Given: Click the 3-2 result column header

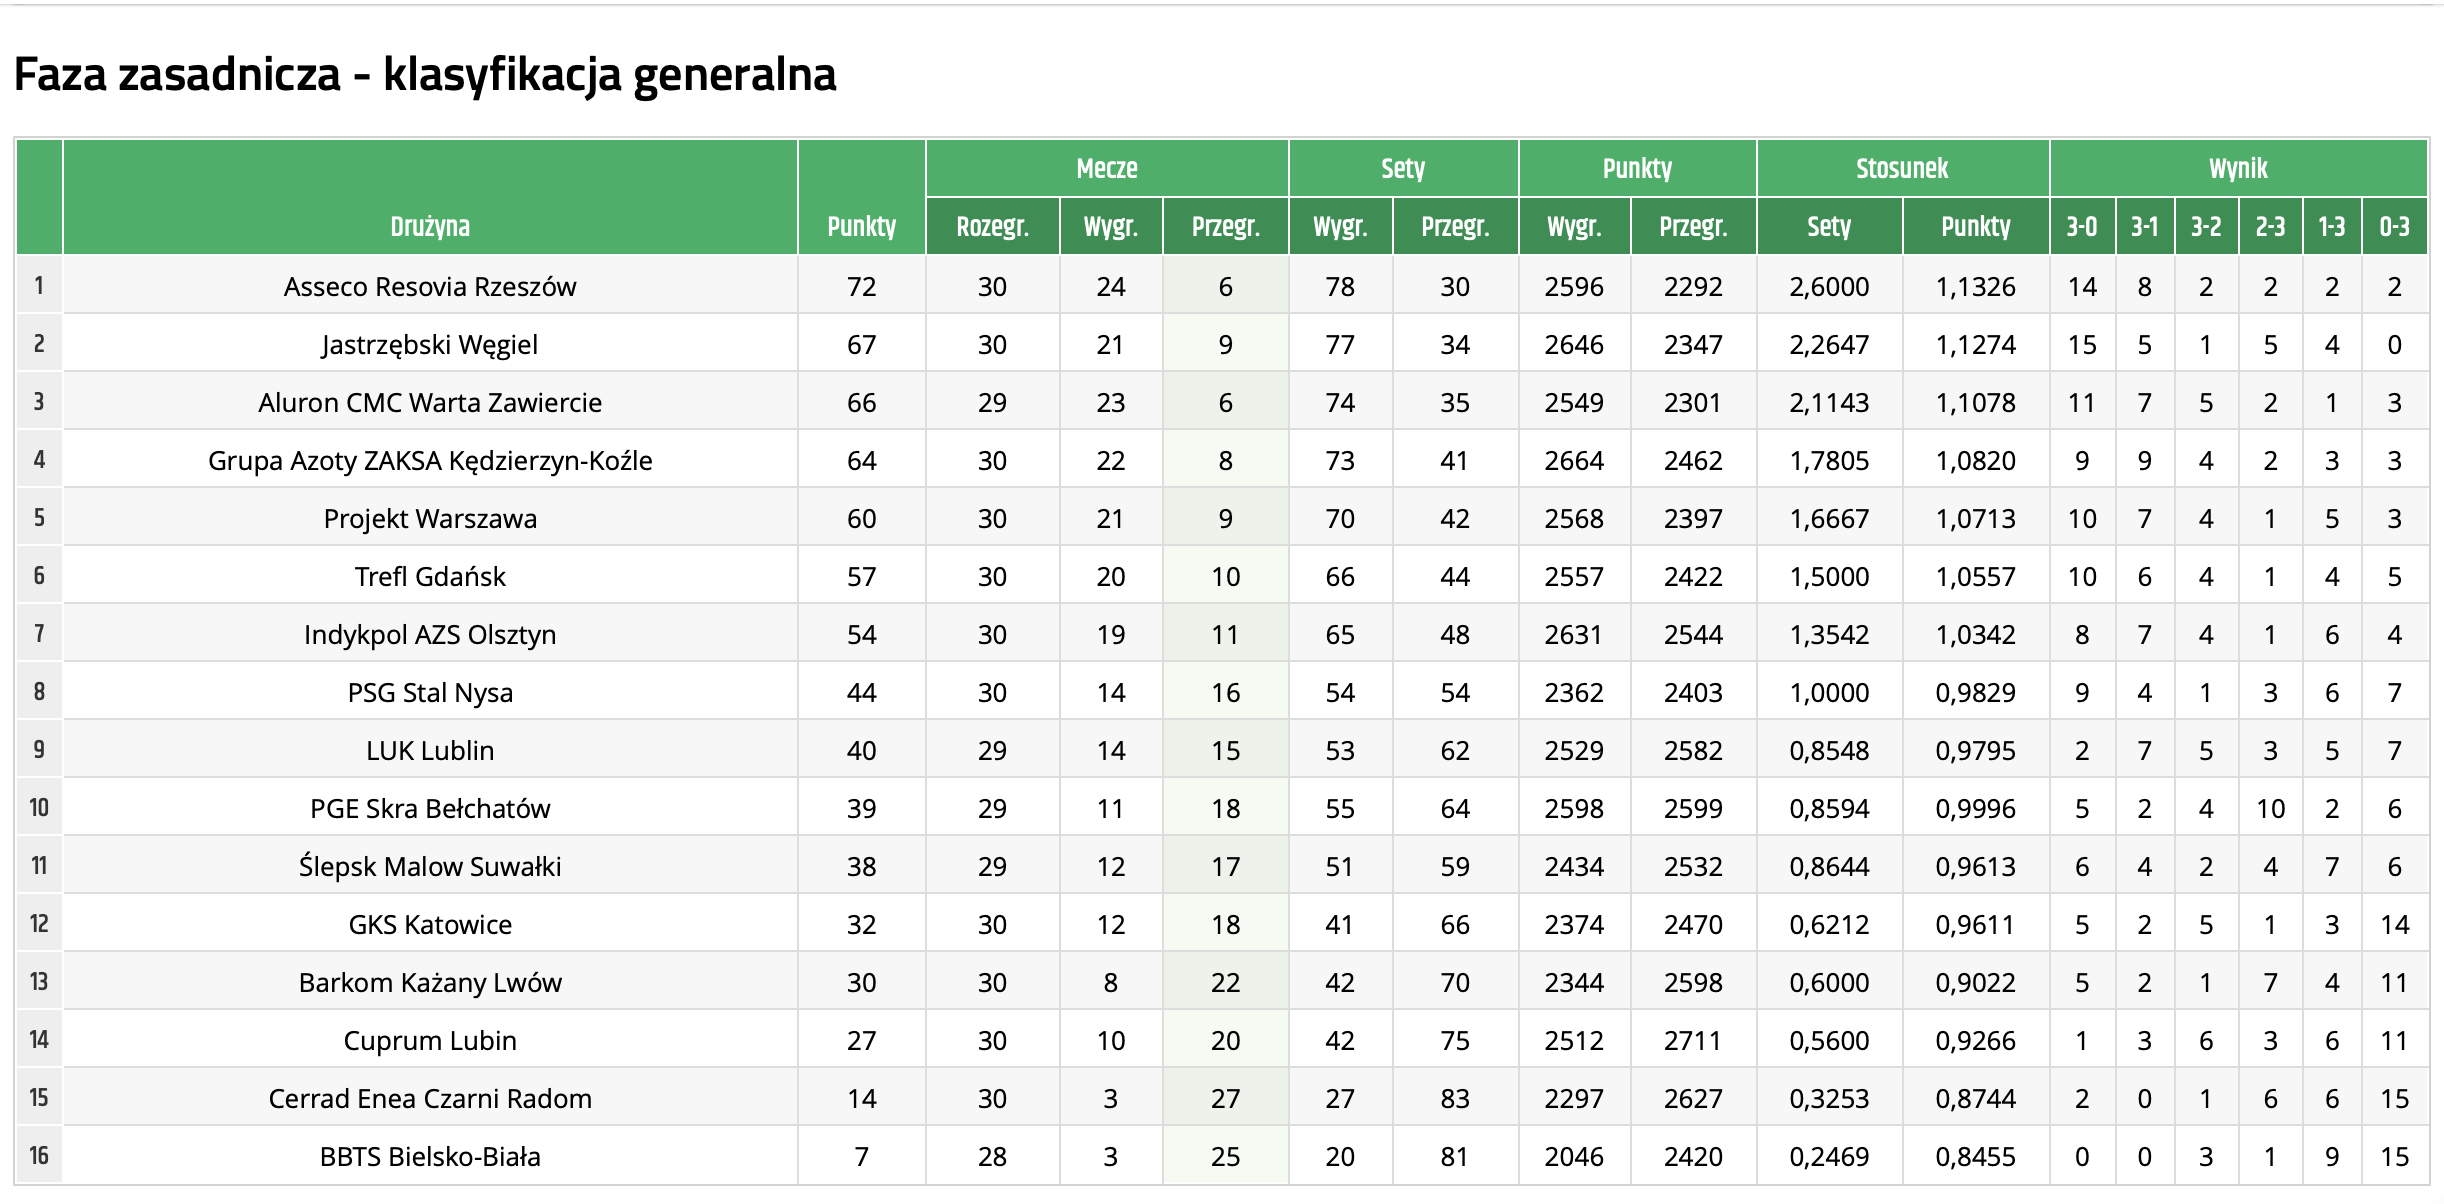Looking at the screenshot, I should pyautogui.click(x=2206, y=227).
